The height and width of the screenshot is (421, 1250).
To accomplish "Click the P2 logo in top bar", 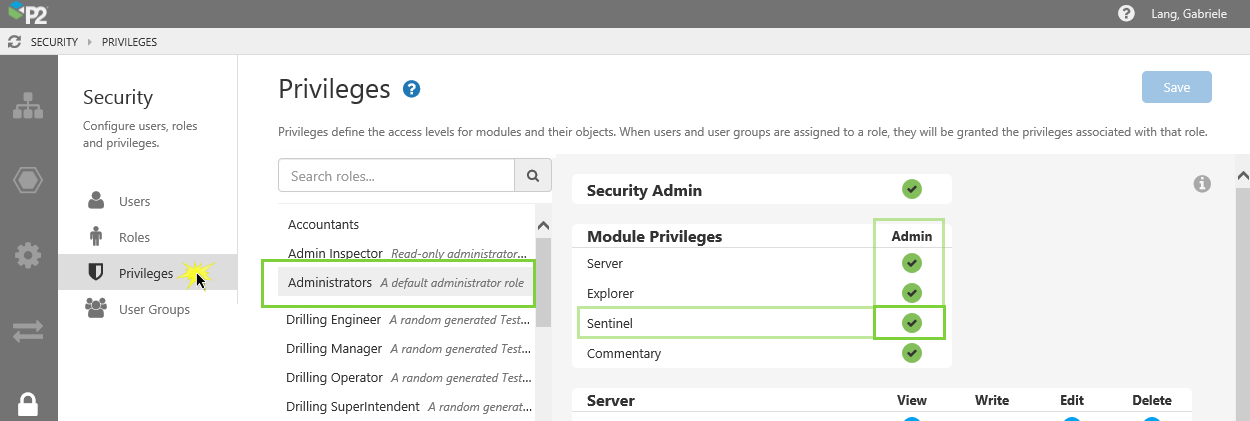I will click(26, 14).
